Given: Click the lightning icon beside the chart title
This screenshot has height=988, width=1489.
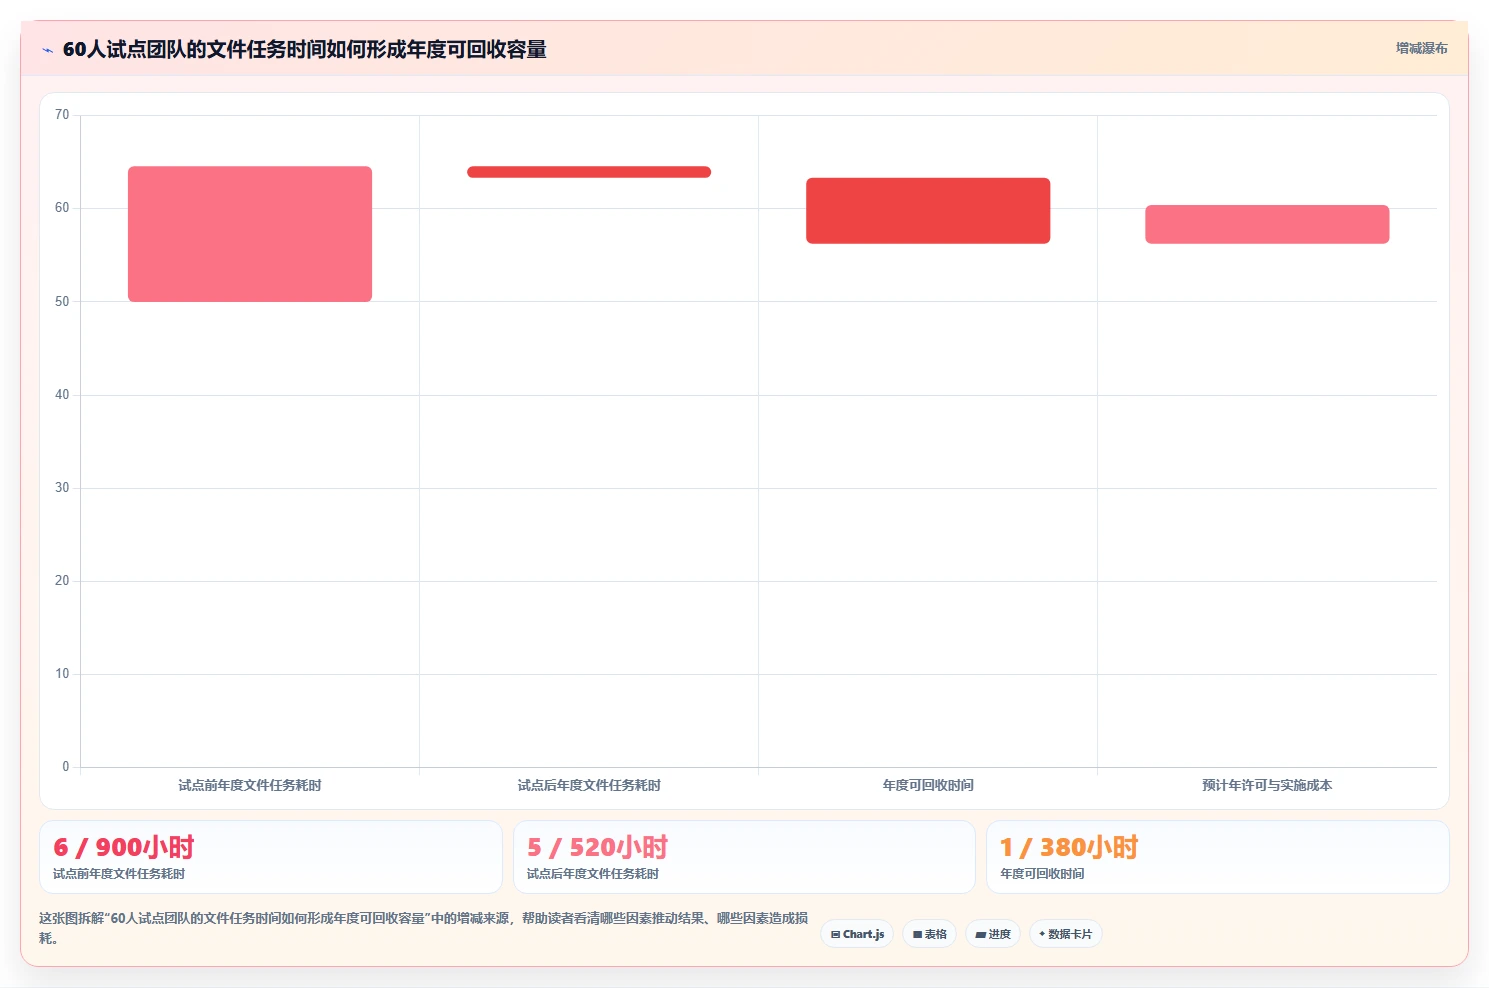Looking at the screenshot, I should (x=47, y=50).
